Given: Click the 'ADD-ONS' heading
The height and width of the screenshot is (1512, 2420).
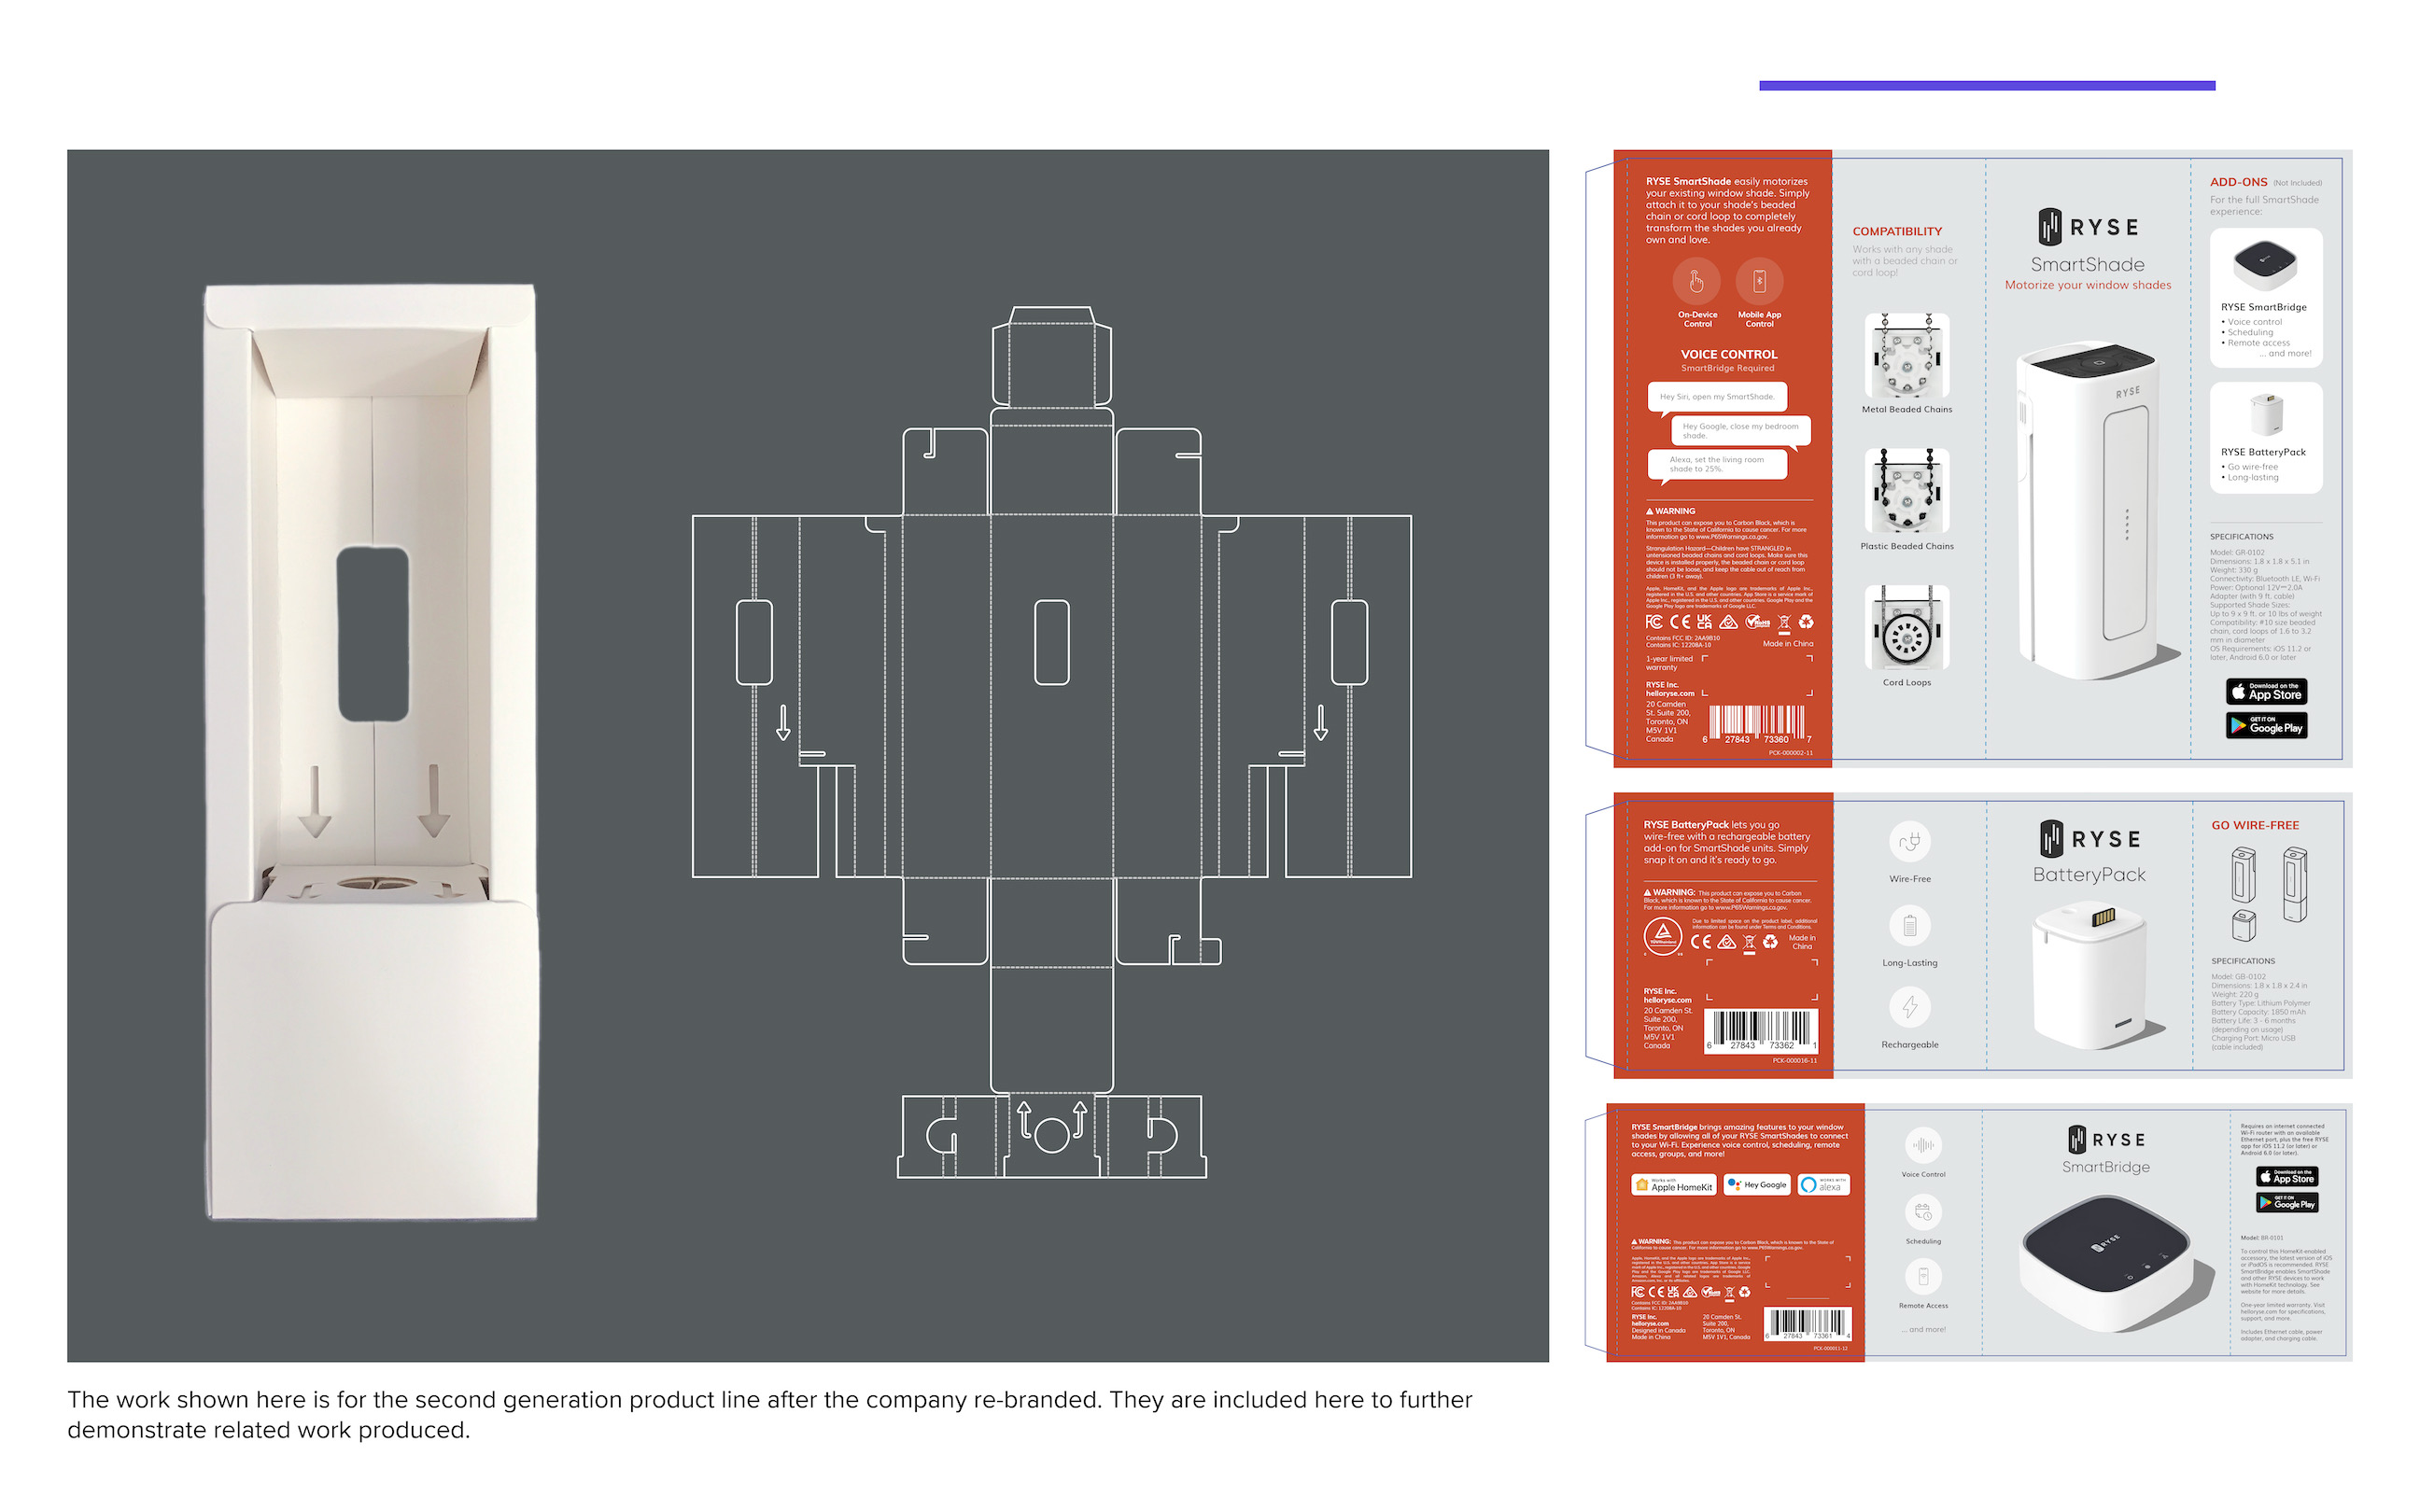Looking at the screenshot, I should coord(2238,182).
